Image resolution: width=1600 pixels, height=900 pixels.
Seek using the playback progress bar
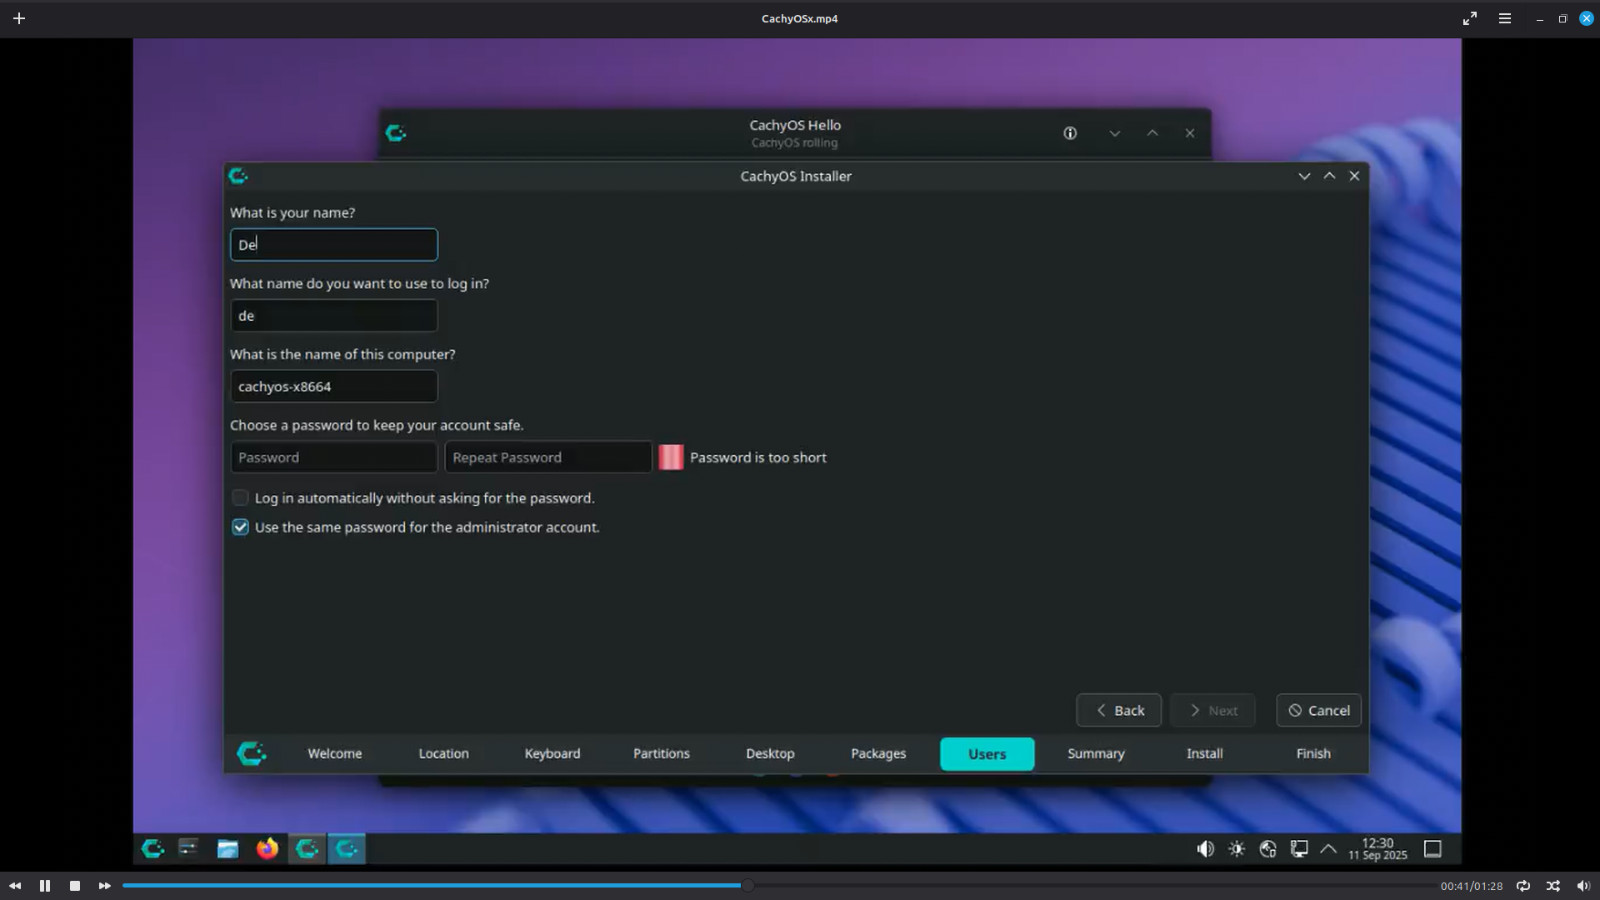(780, 885)
